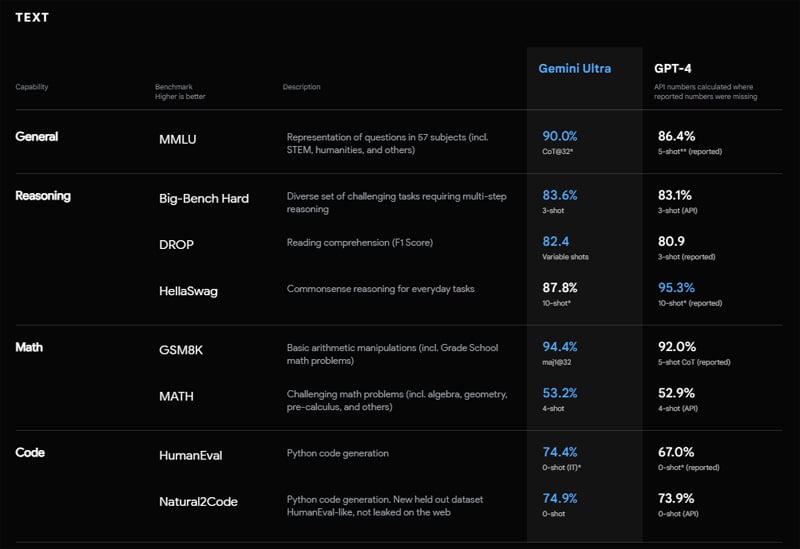Viewport: 800px width, 549px height.
Task: Click GPT-4 67.0% HumanEval score
Action: coord(676,452)
